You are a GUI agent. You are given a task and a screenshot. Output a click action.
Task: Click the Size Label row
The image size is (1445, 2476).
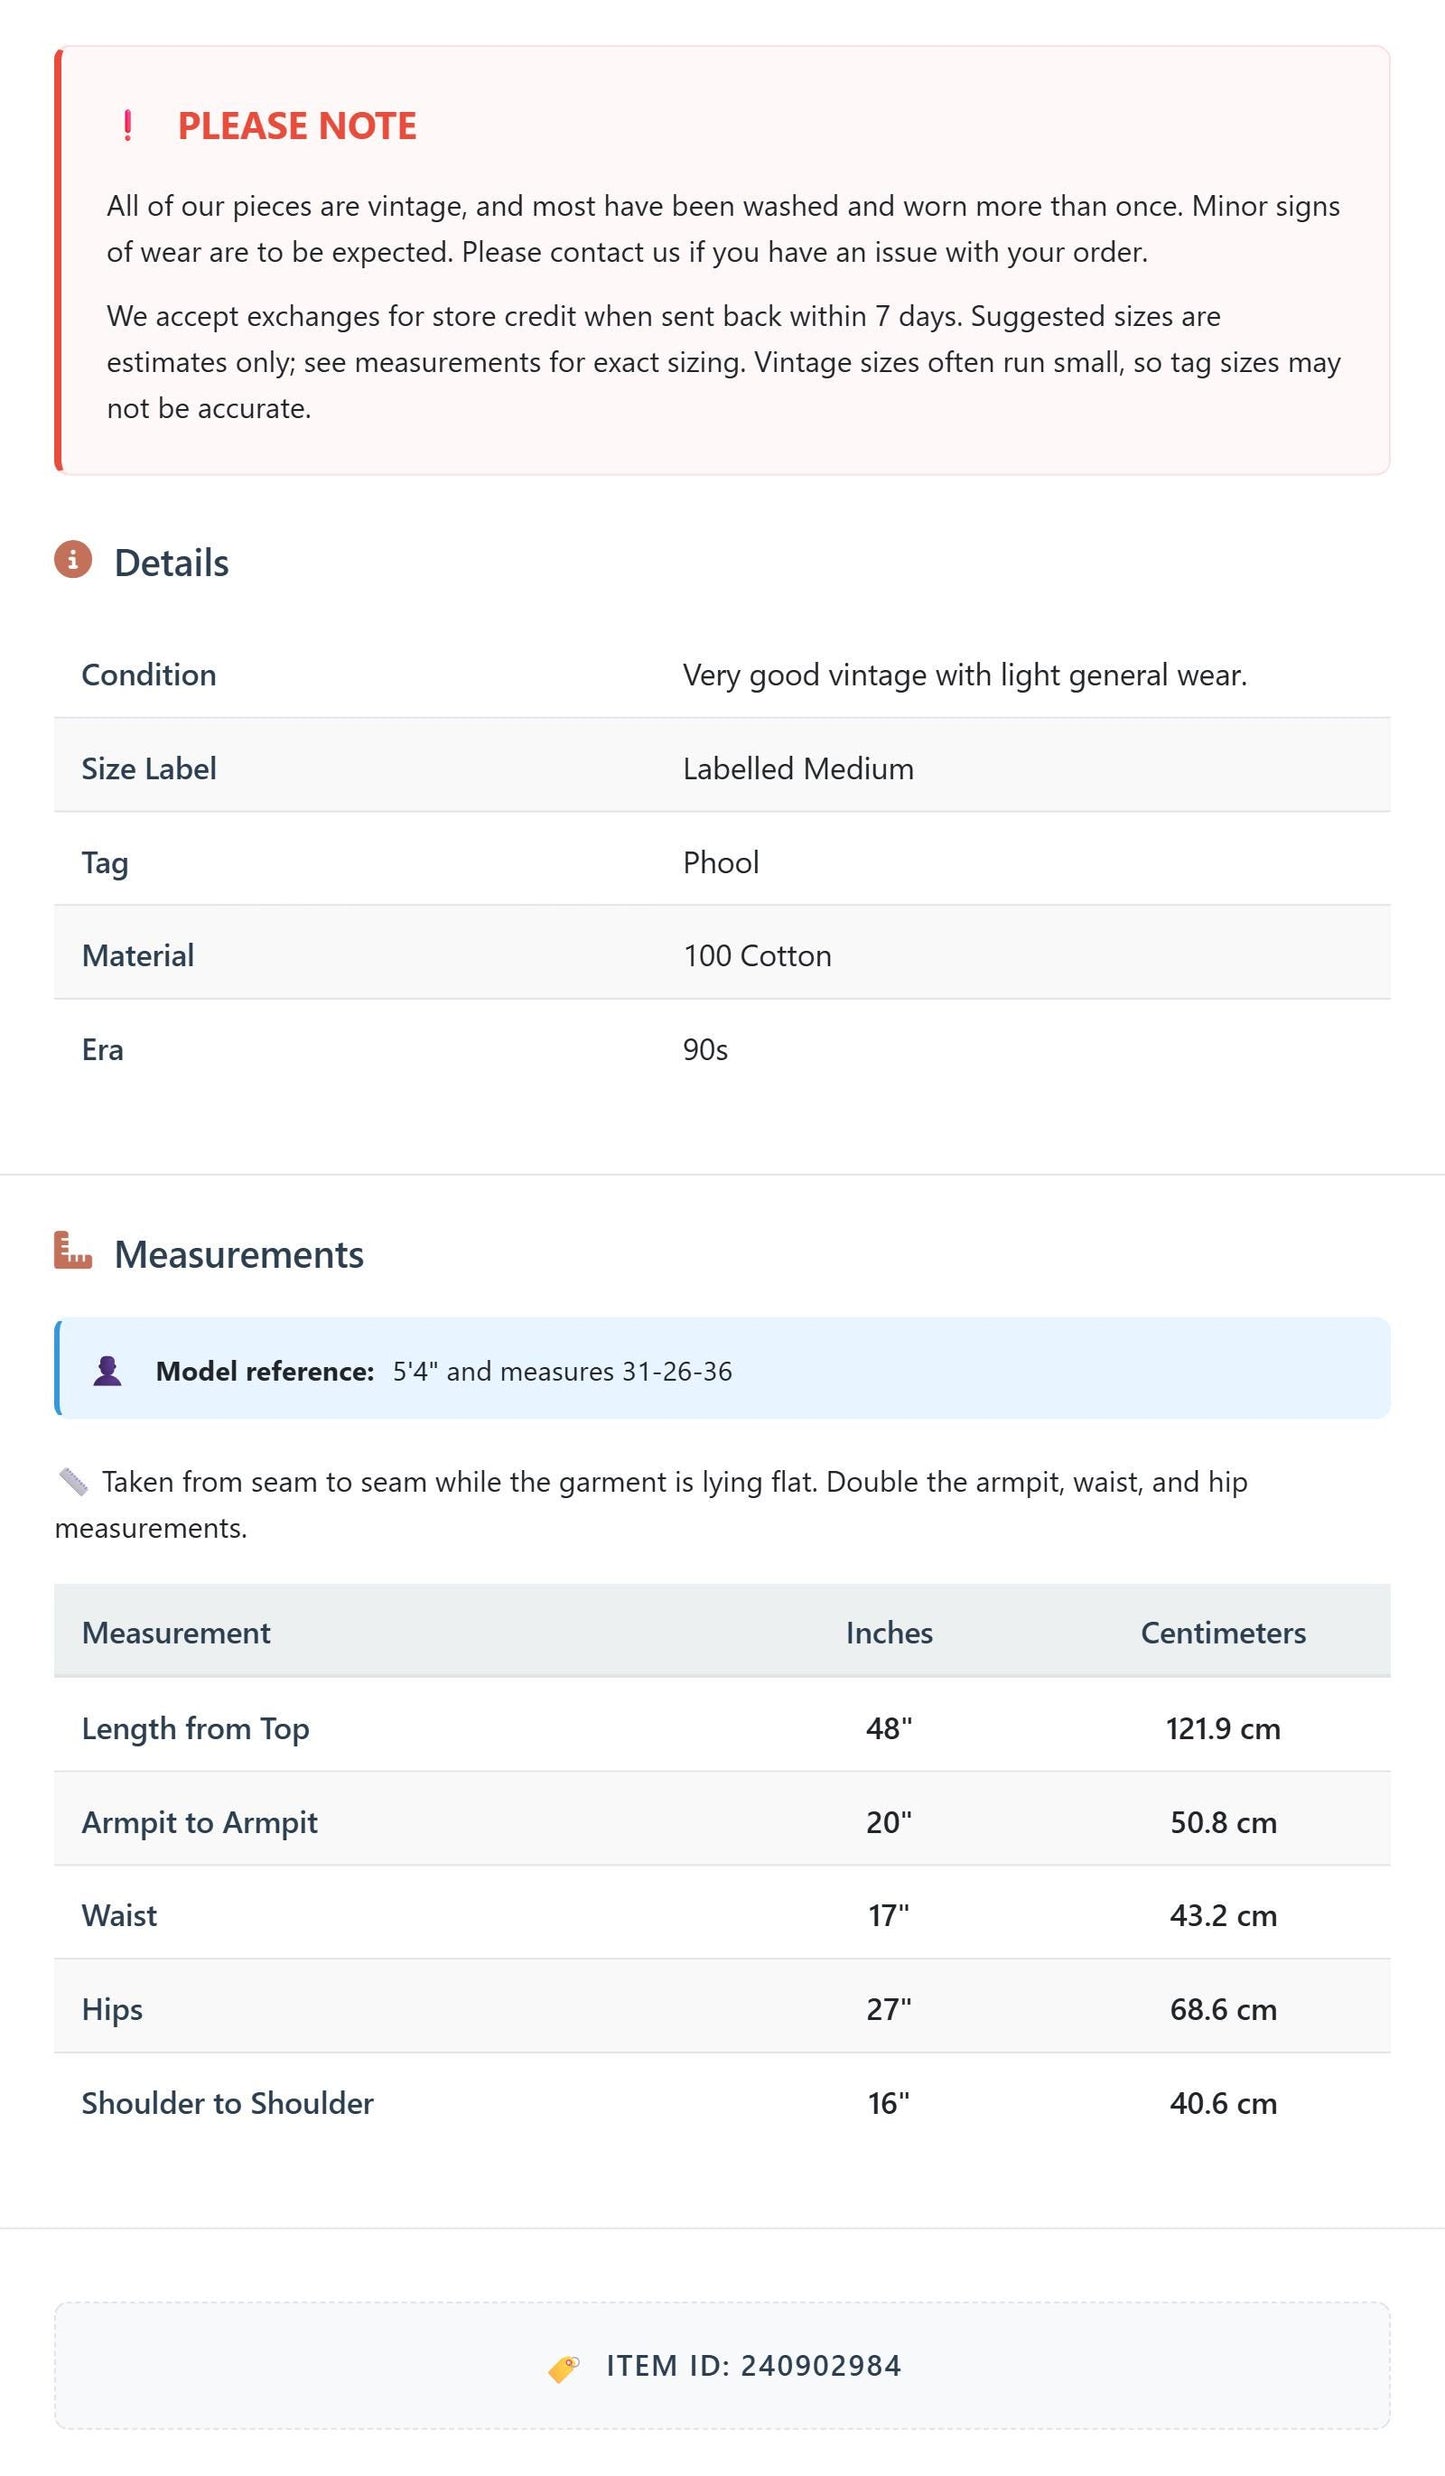pos(722,768)
